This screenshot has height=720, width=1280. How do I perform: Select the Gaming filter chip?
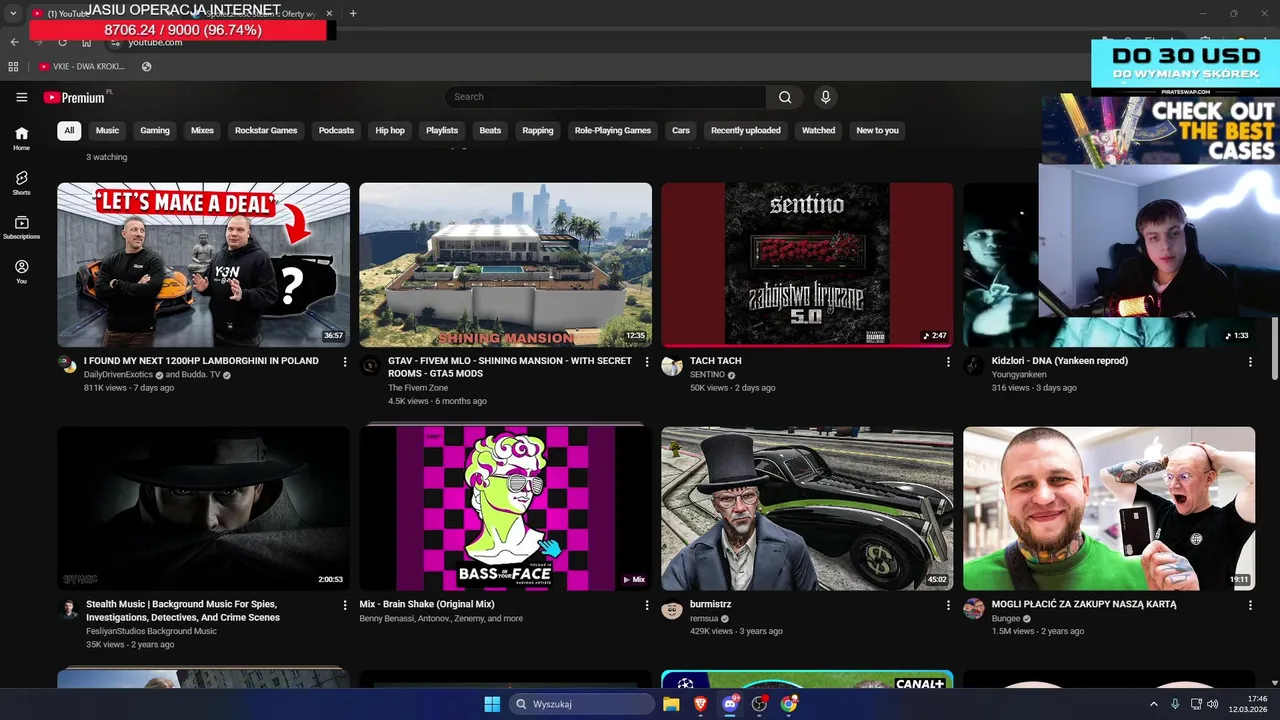coord(155,130)
